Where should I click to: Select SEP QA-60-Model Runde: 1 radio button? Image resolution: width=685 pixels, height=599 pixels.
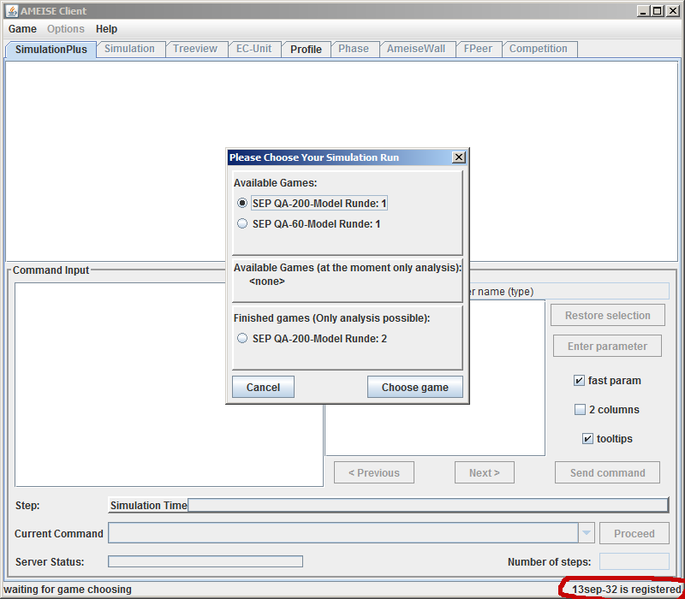tap(242, 224)
